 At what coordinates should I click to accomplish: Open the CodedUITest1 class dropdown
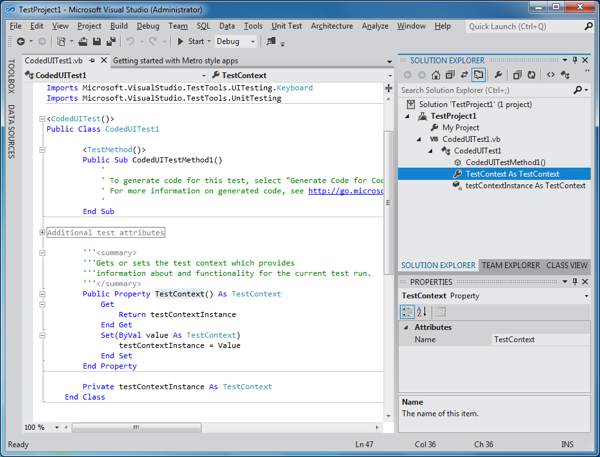204,75
